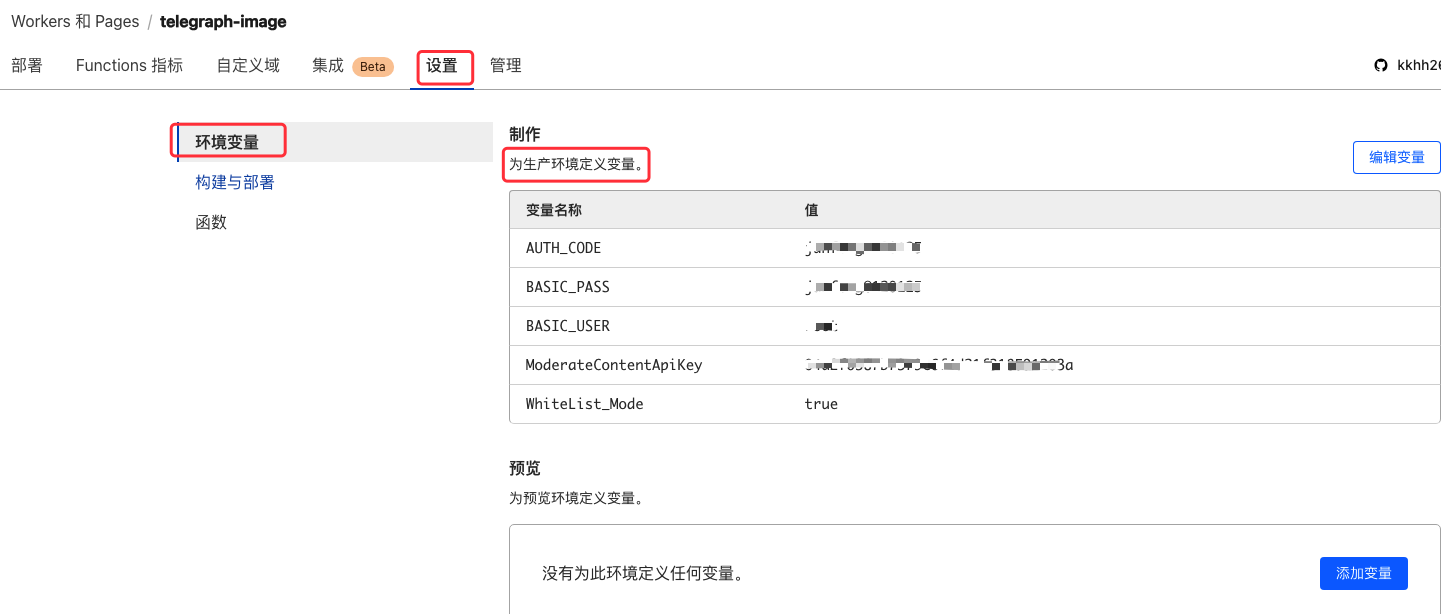Image resolution: width=1441 pixels, height=614 pixels.
Task: Click the 预览 section heading
Action: click(x=525, y=468)
